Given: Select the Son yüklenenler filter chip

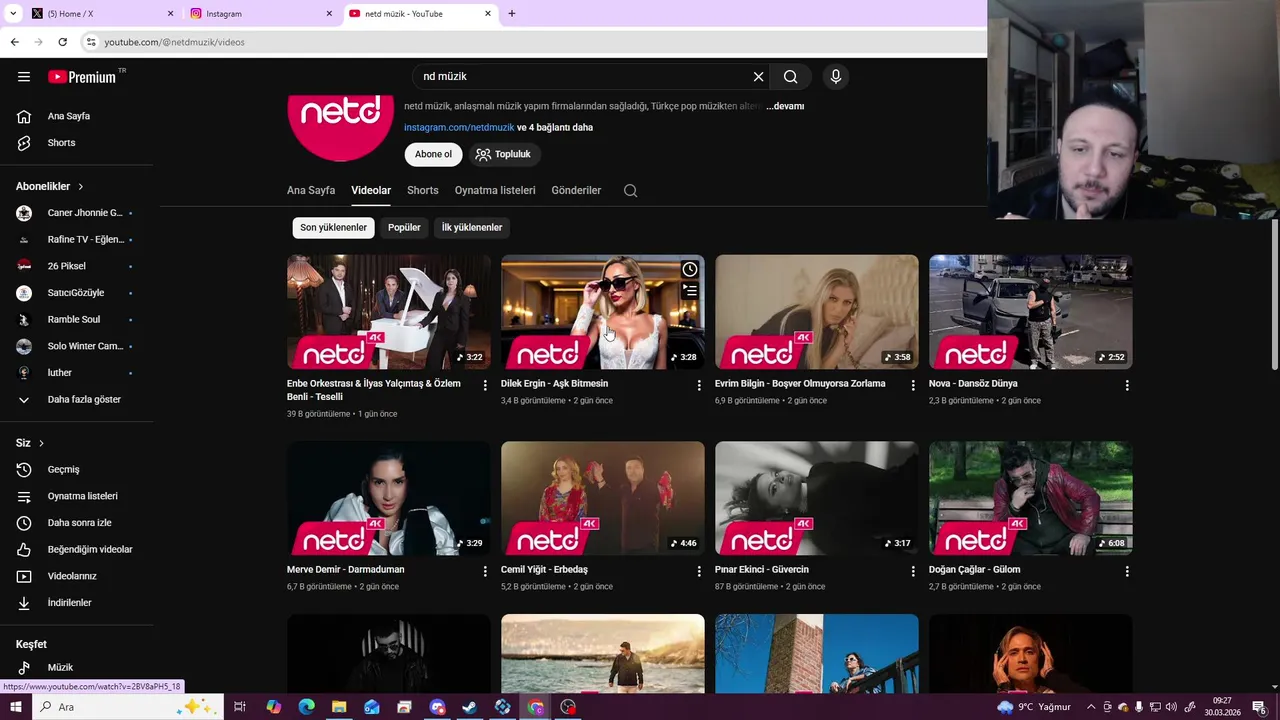Looking at the screenshot, I should [333, 228].
